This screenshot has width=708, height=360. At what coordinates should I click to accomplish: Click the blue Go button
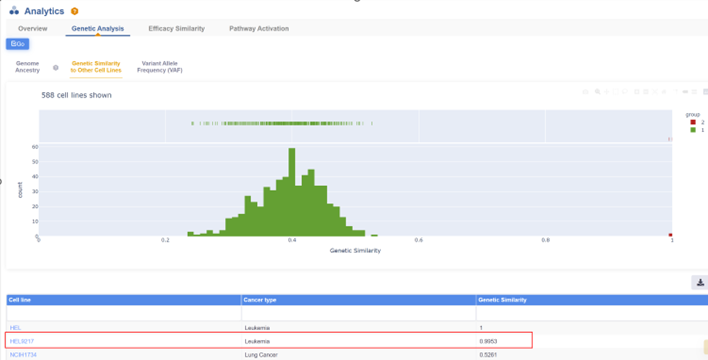(18, 44)
